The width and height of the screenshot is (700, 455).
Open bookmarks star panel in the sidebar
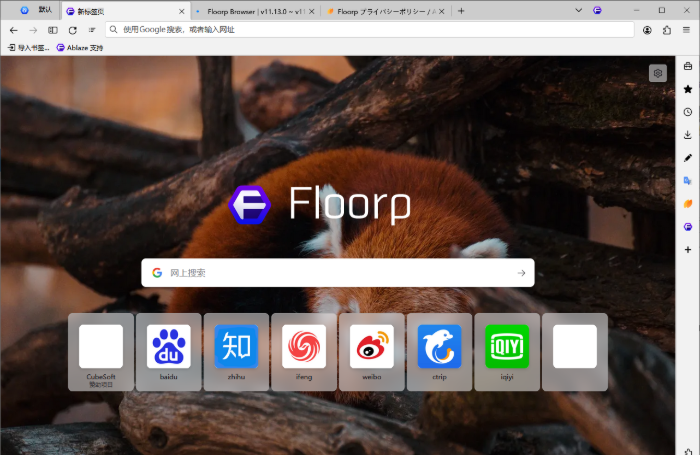688,89
